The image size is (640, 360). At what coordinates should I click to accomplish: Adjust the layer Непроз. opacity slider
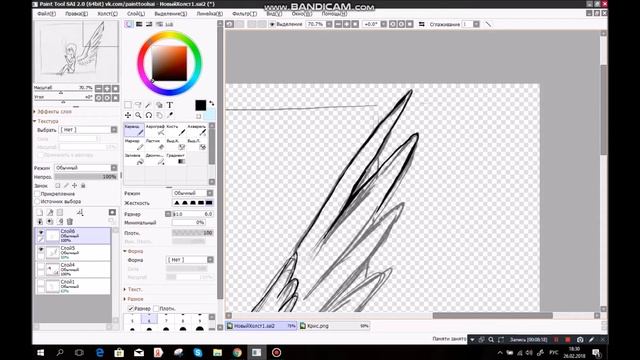pyautogui.click(x=86, y=177)
